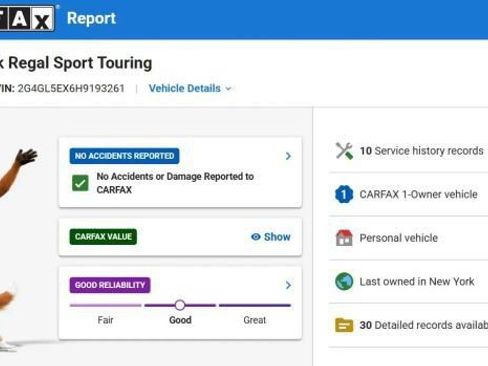Click the reliability slider handle
Viewport: 488px width, 366px height.
coord(180,305)
